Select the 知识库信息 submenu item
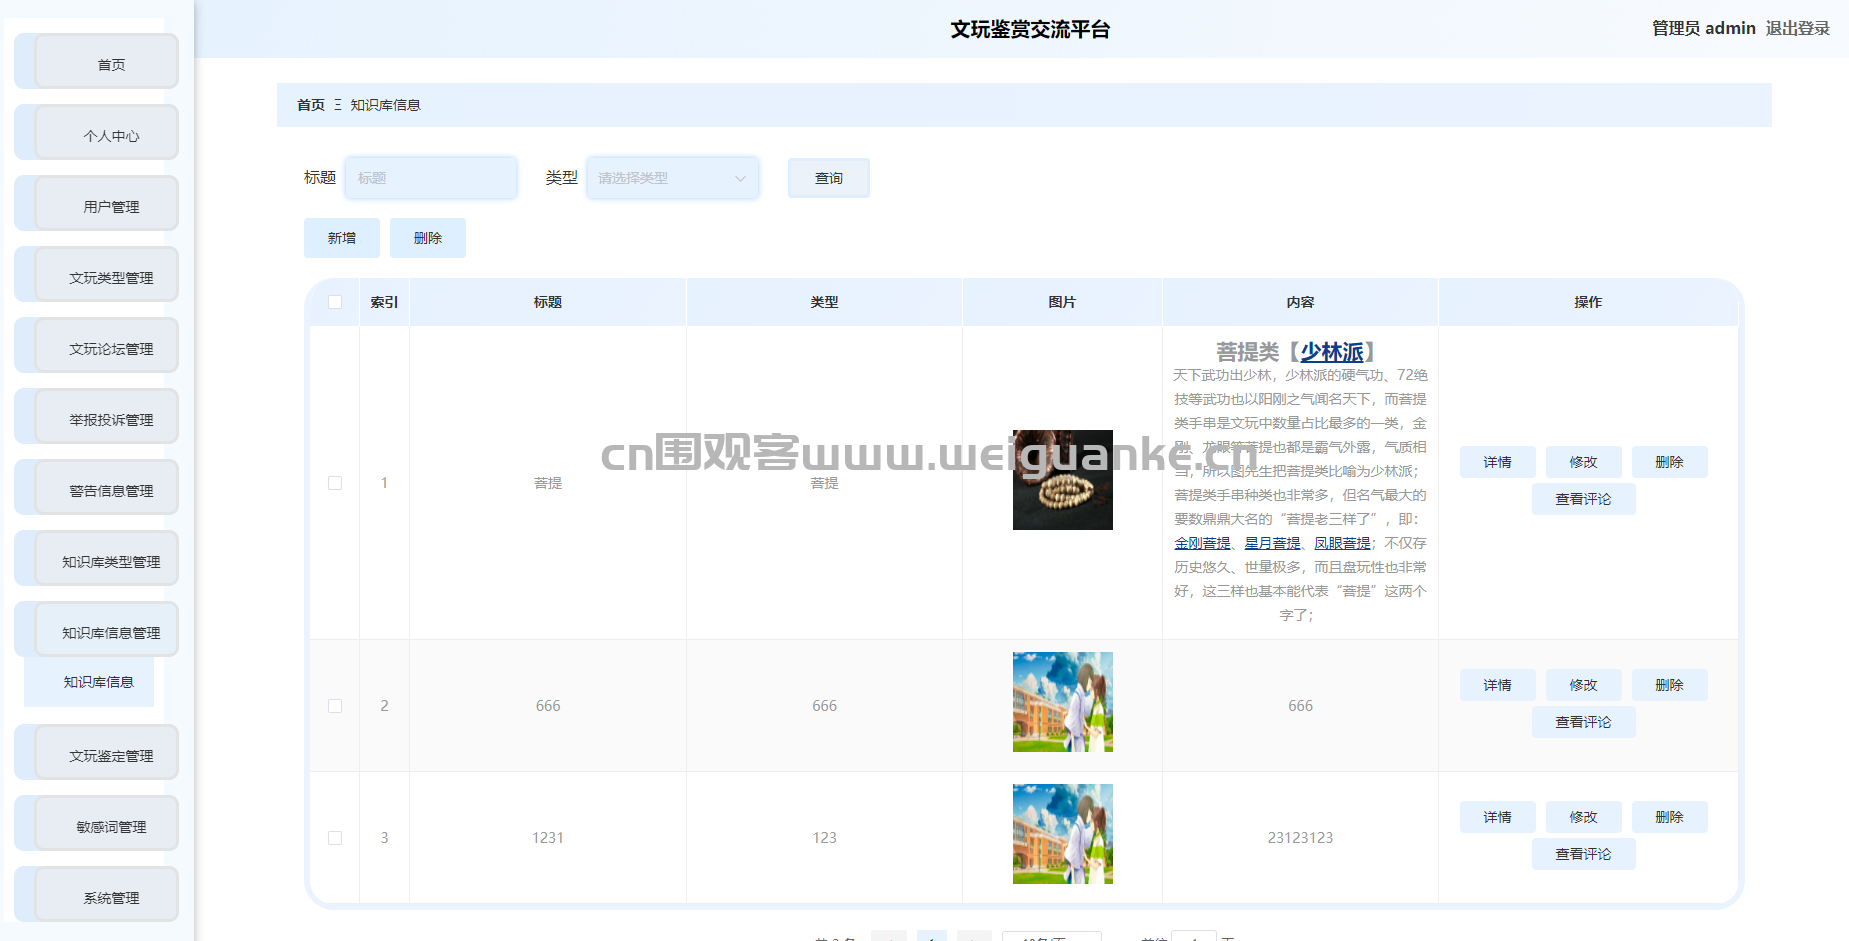 click(98, 682)
